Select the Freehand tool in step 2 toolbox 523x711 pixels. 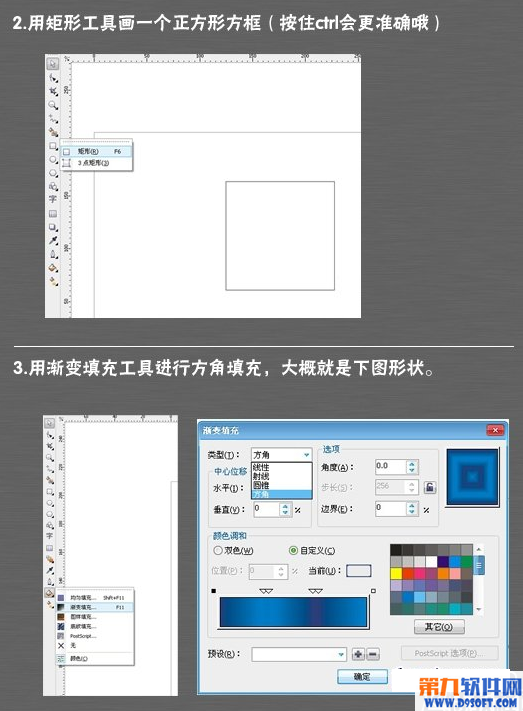(x=53, y=119)
